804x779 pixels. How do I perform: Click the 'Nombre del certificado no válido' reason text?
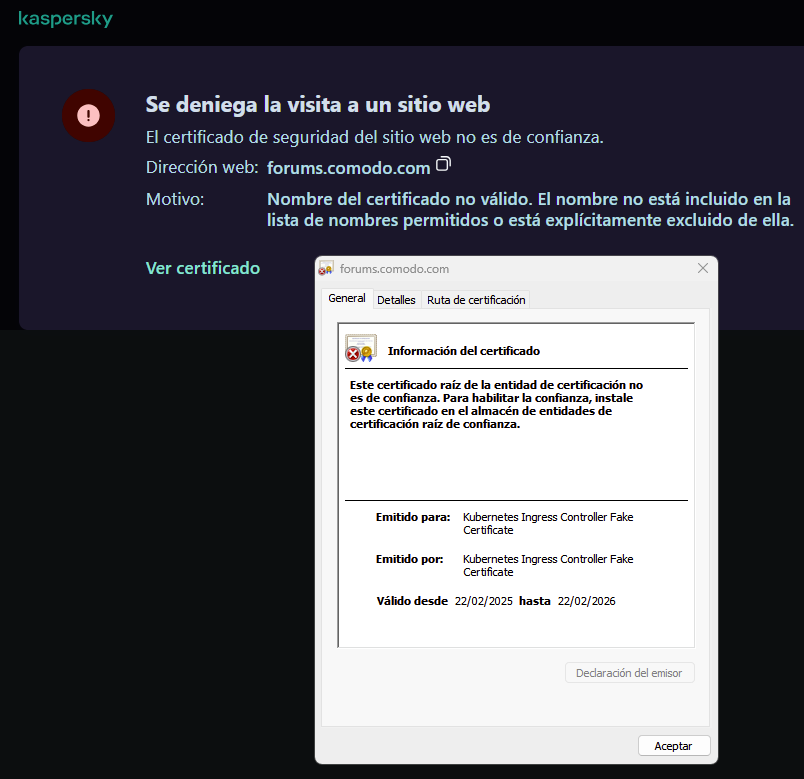click(x=530, y=209)
